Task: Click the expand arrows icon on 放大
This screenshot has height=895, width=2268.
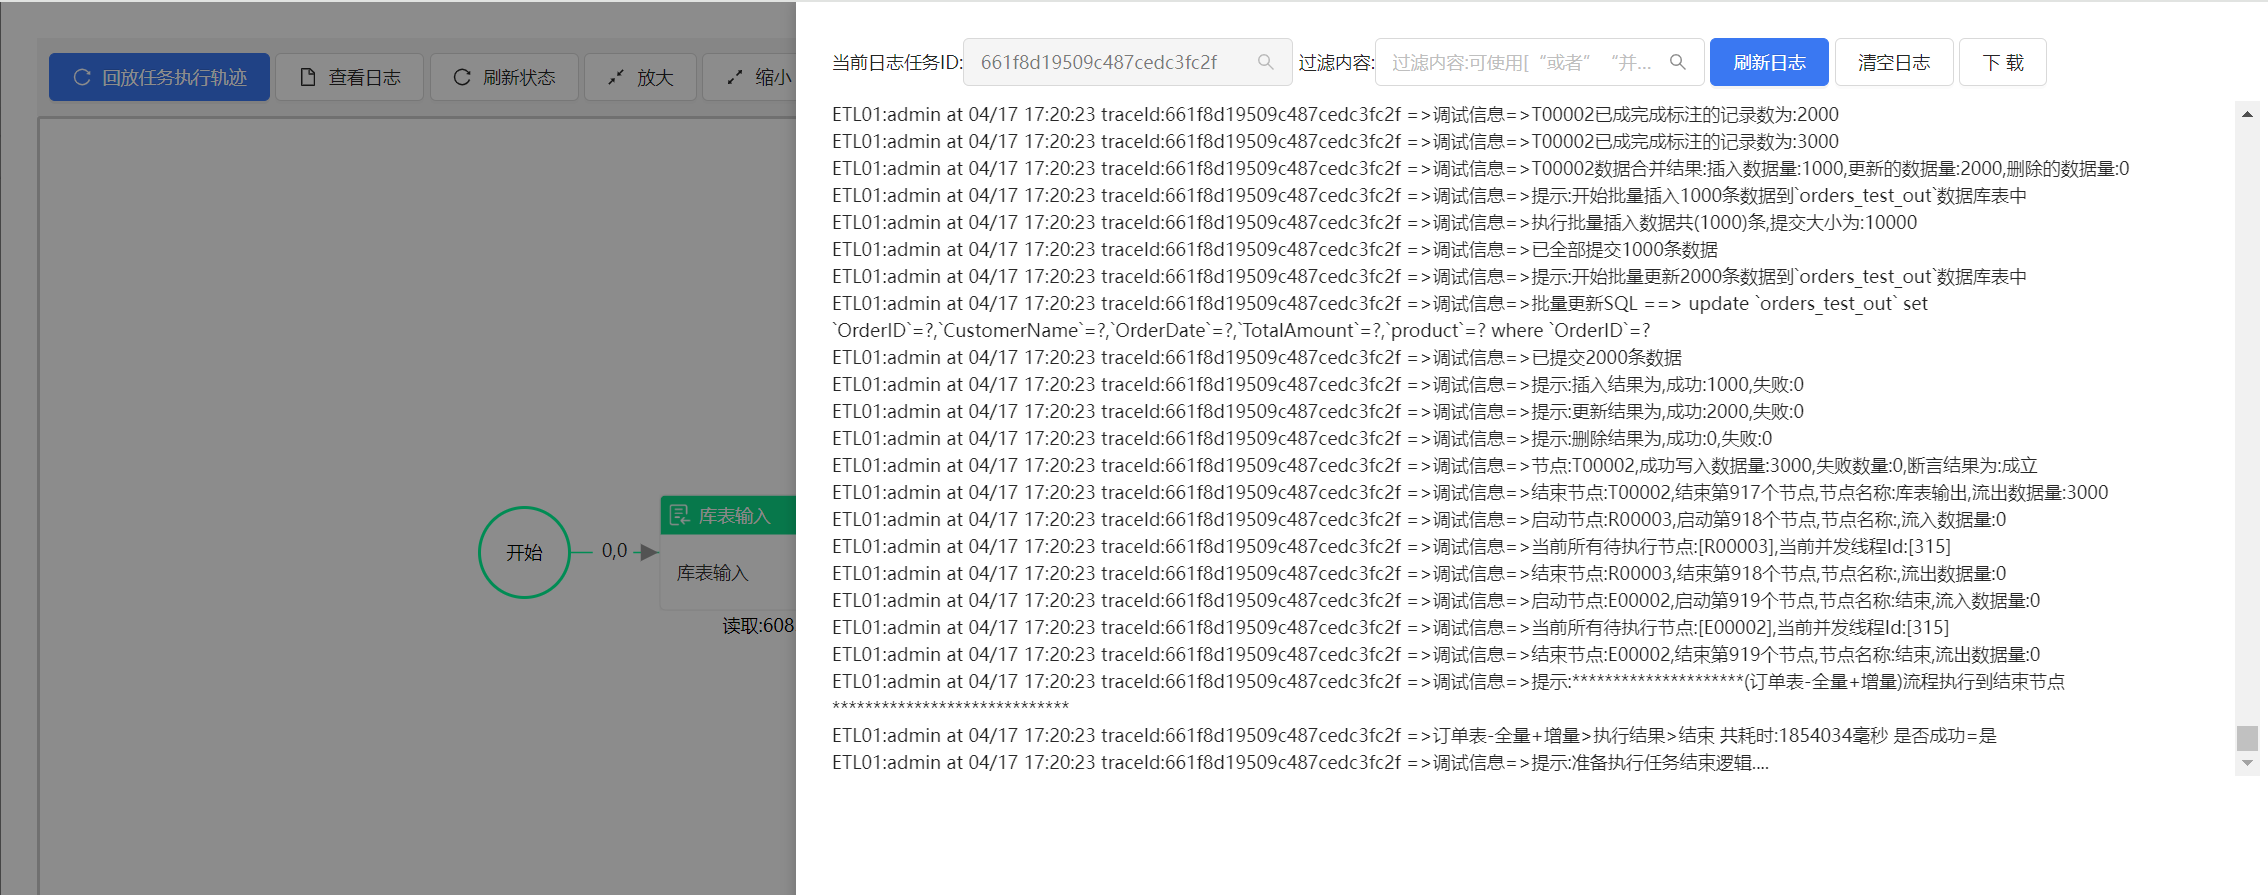Action: (616, 77)
